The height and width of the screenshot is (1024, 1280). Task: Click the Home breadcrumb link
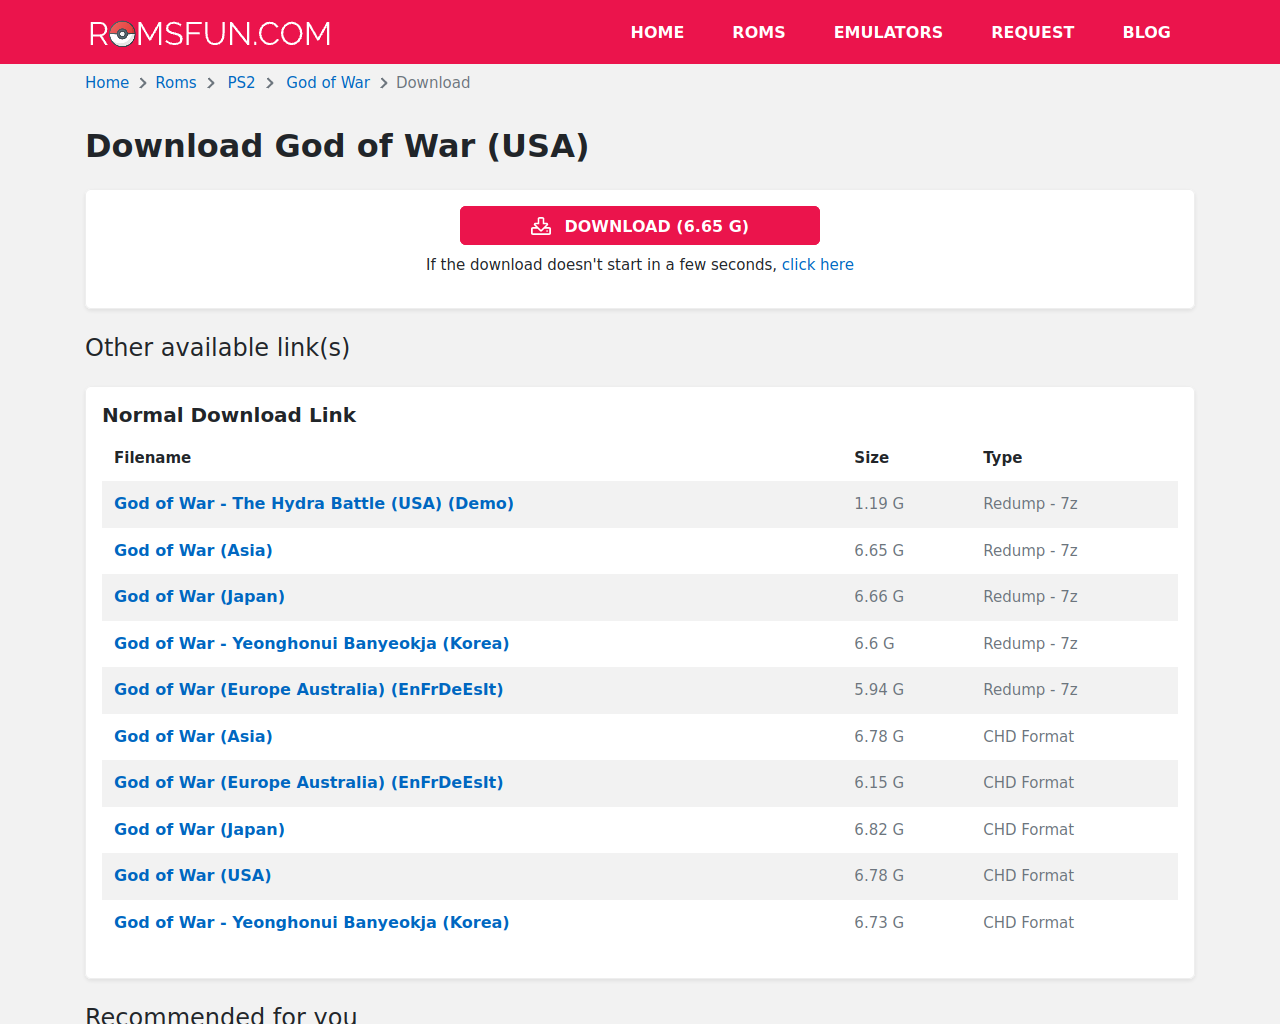pyautogui.click(x=107, y=83)
